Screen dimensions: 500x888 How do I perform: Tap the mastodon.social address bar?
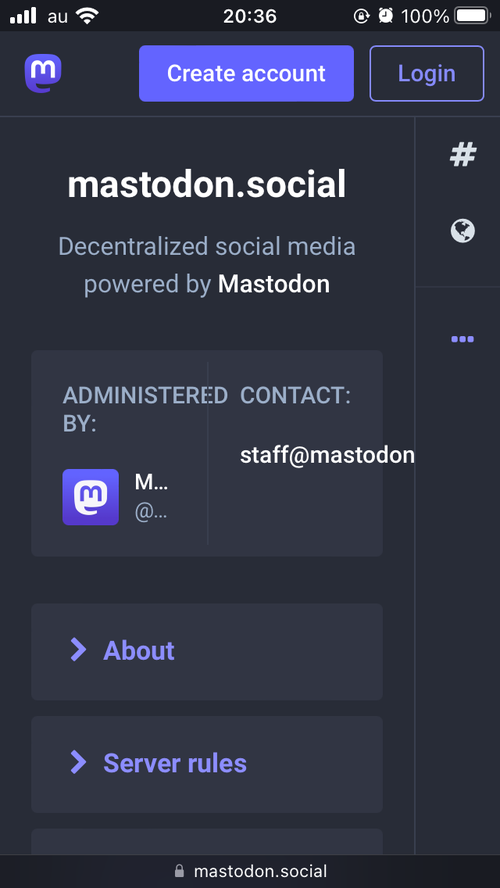250,871
